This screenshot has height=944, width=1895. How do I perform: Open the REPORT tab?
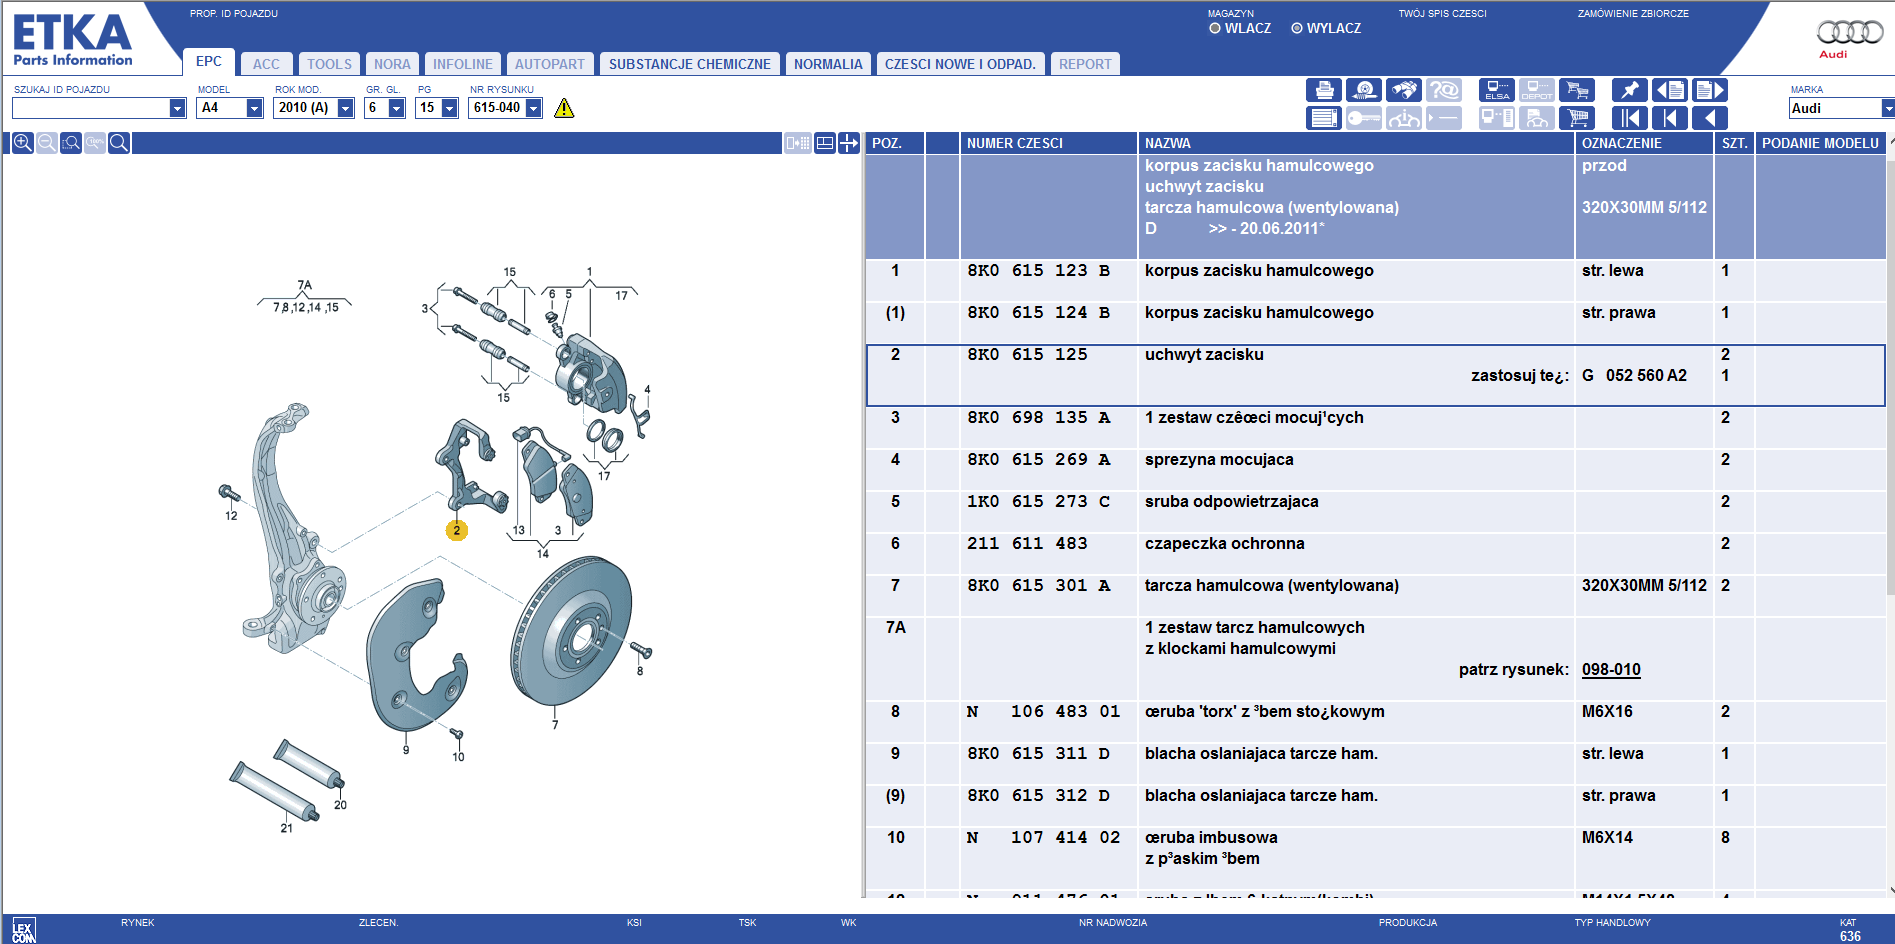(1085, 64)
